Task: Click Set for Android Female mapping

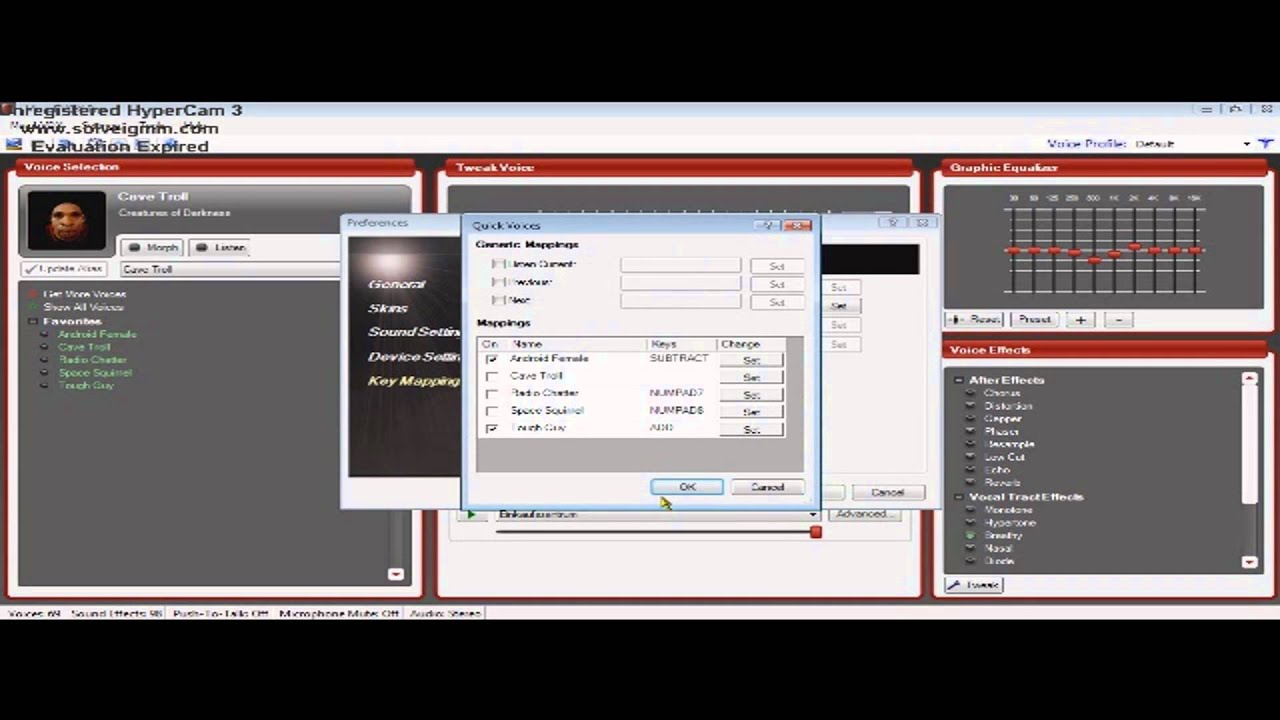Action: tap(751, 360)
